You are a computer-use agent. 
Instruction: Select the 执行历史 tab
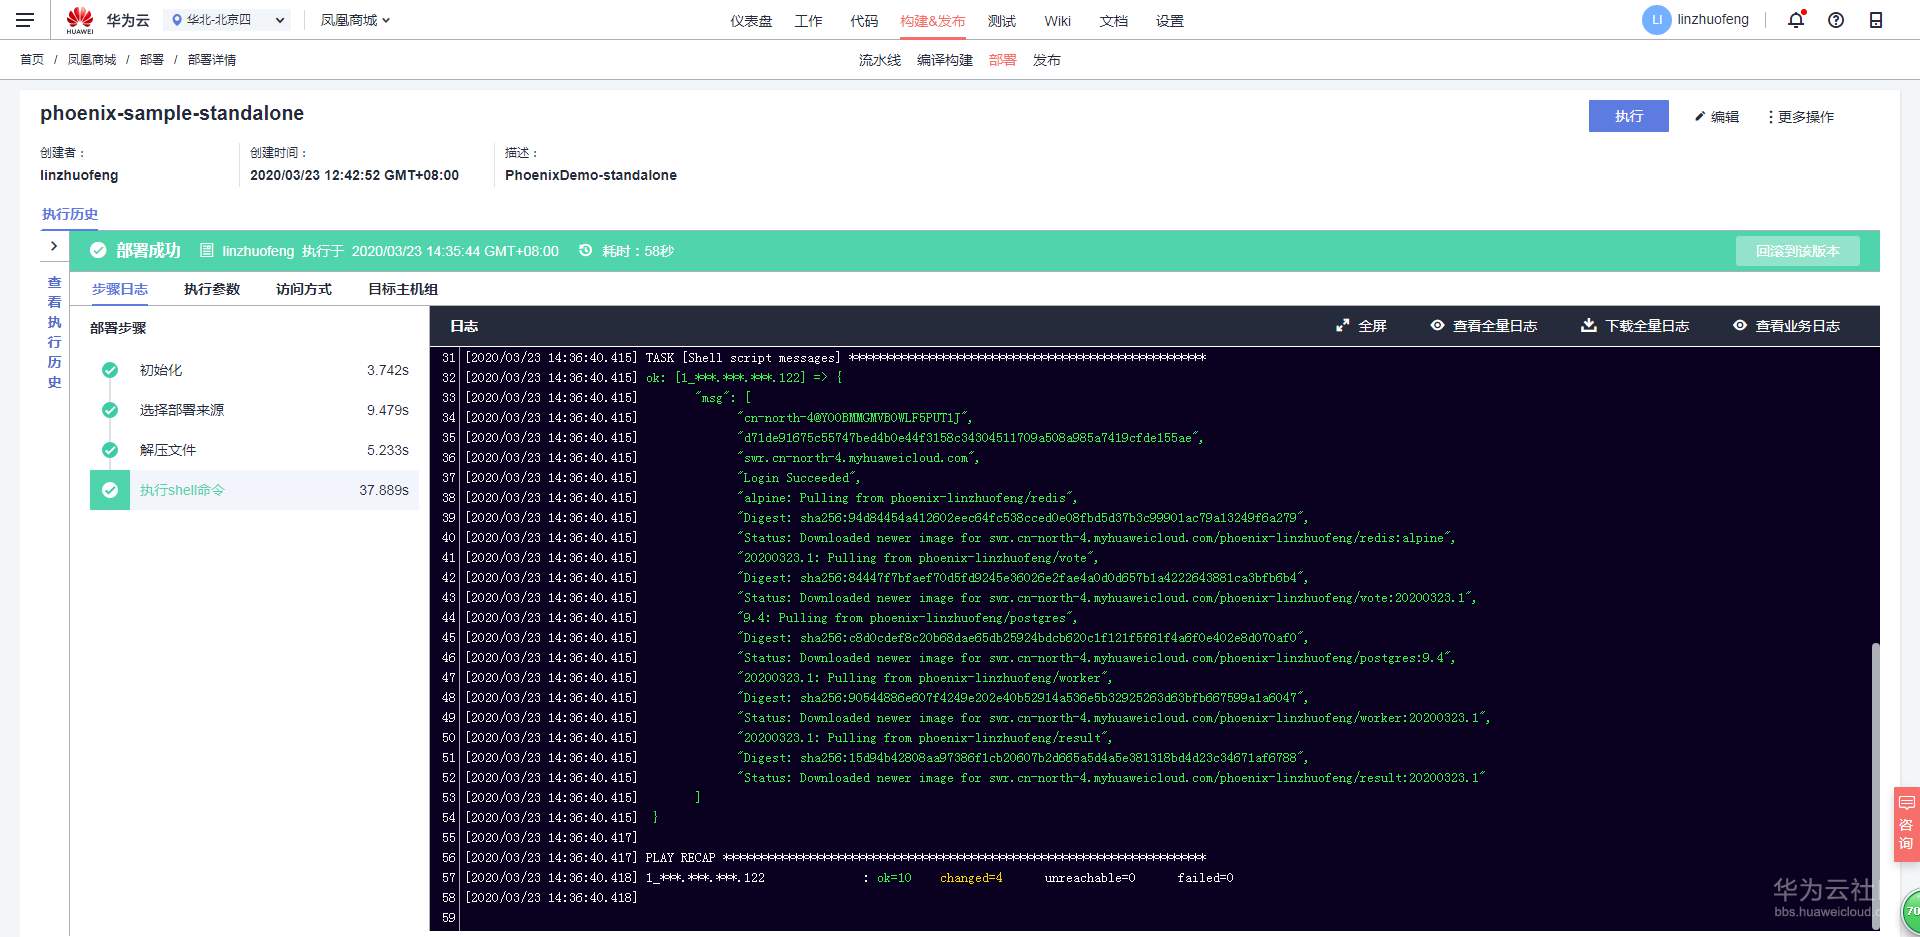pyautogui.click(x=70, y=214)
